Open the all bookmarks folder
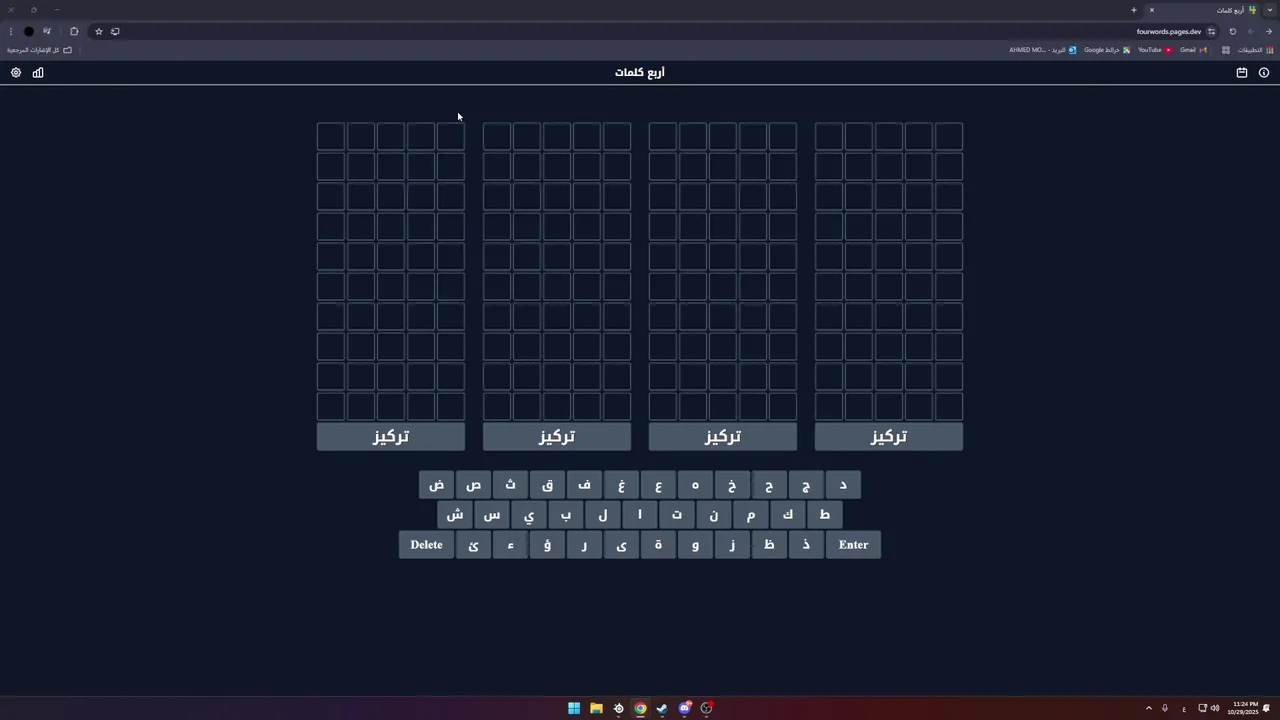 (x=39, y=50)
